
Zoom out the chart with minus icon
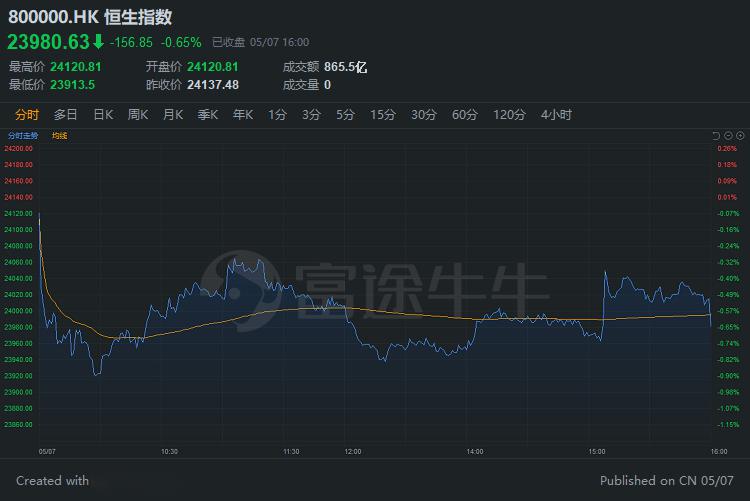728,135
